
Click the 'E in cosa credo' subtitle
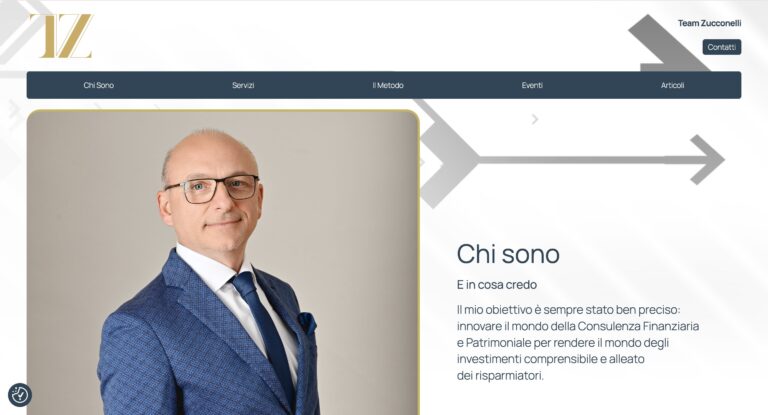point(497,285)
